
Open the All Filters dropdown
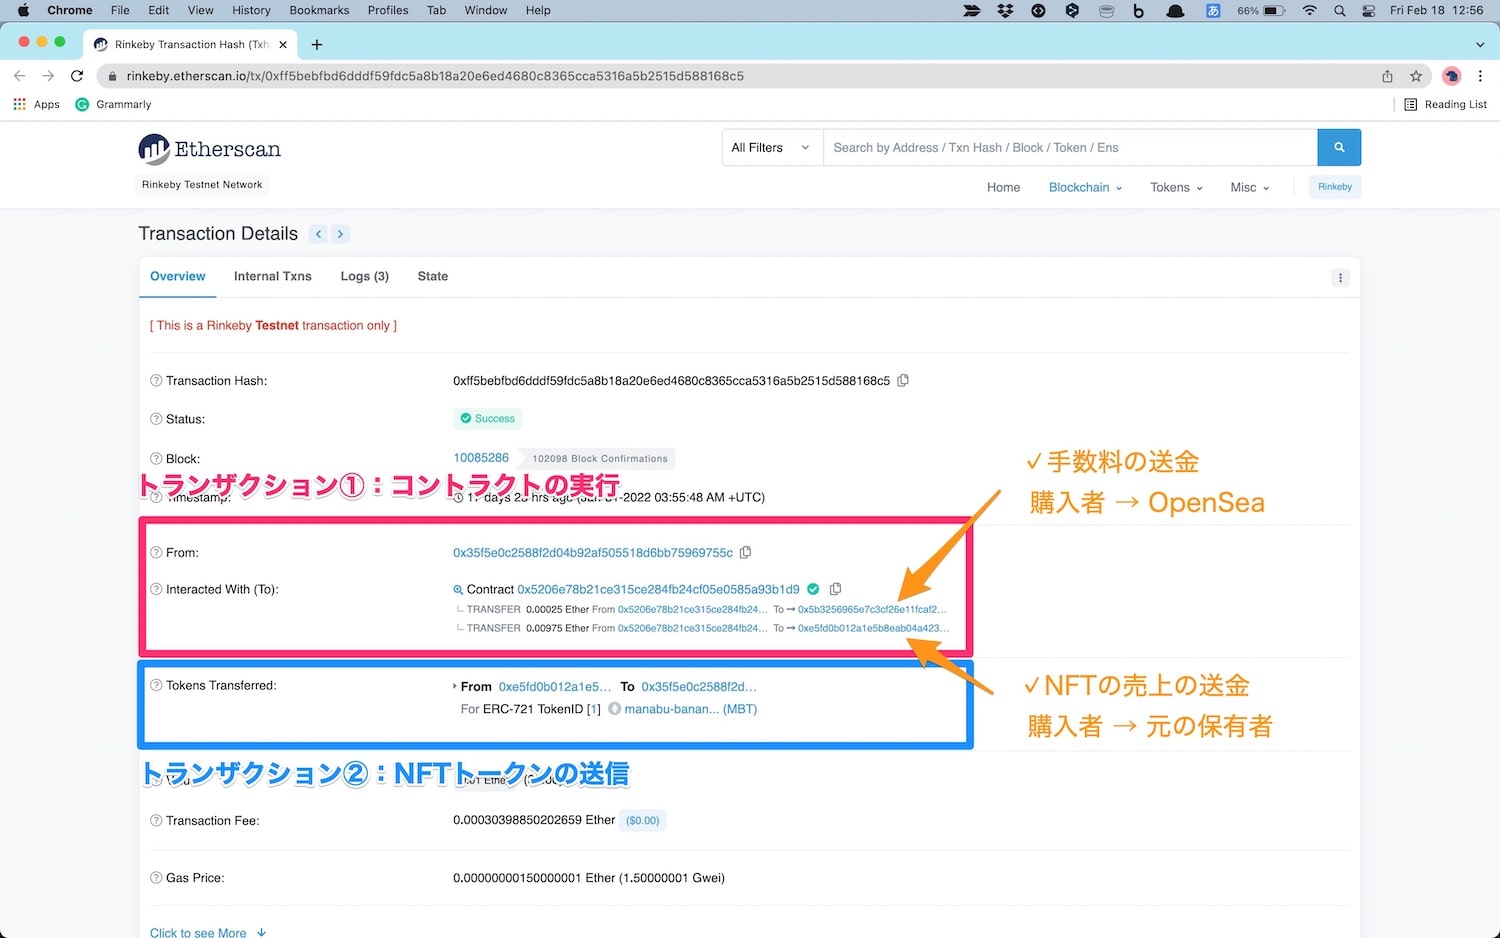click(771, 147)
